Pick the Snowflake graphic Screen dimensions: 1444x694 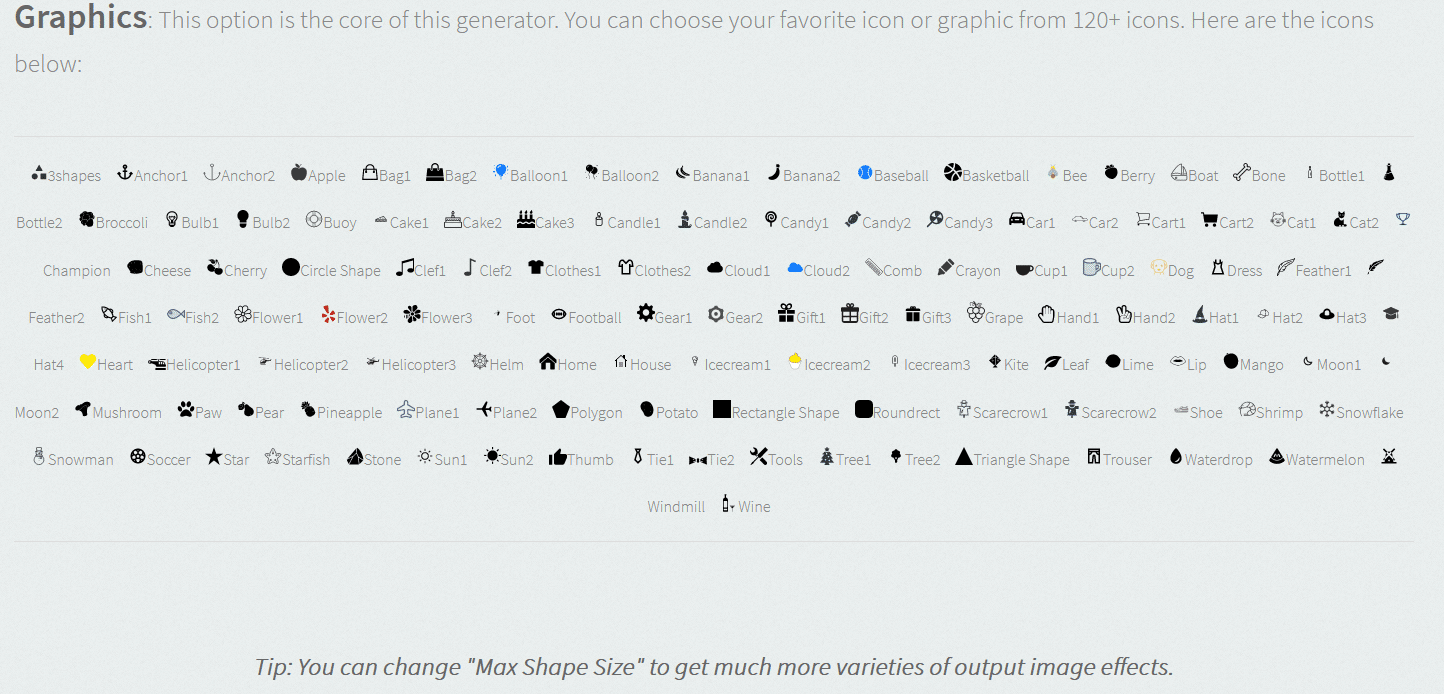[1327, 409]
